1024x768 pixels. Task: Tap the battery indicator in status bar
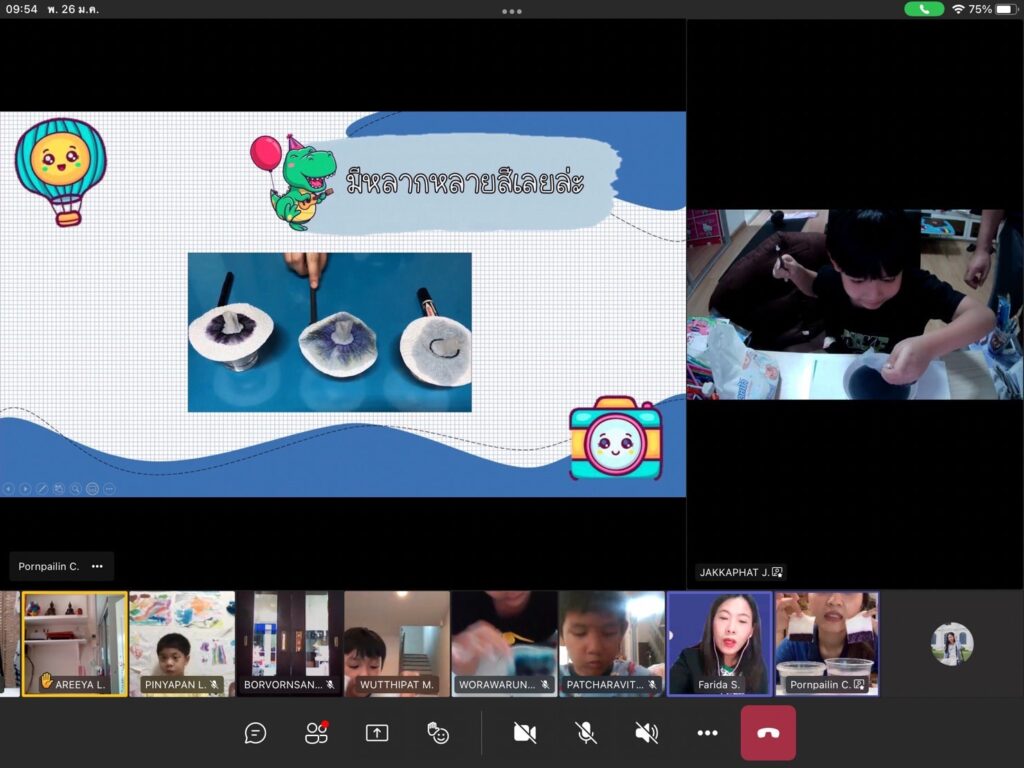(x=1005, y=9)
